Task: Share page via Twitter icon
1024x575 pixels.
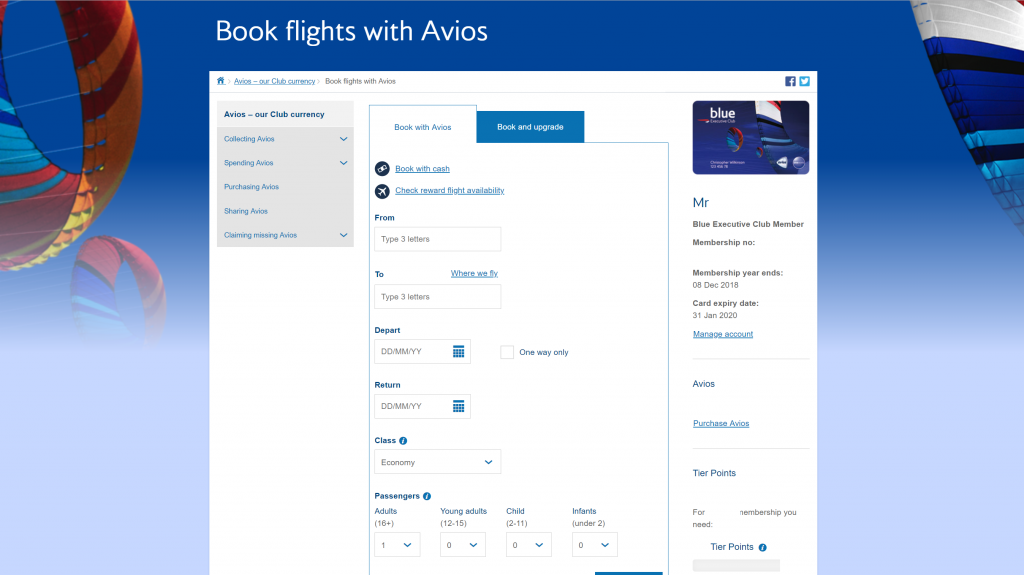Action: click(x=805, y=82)
